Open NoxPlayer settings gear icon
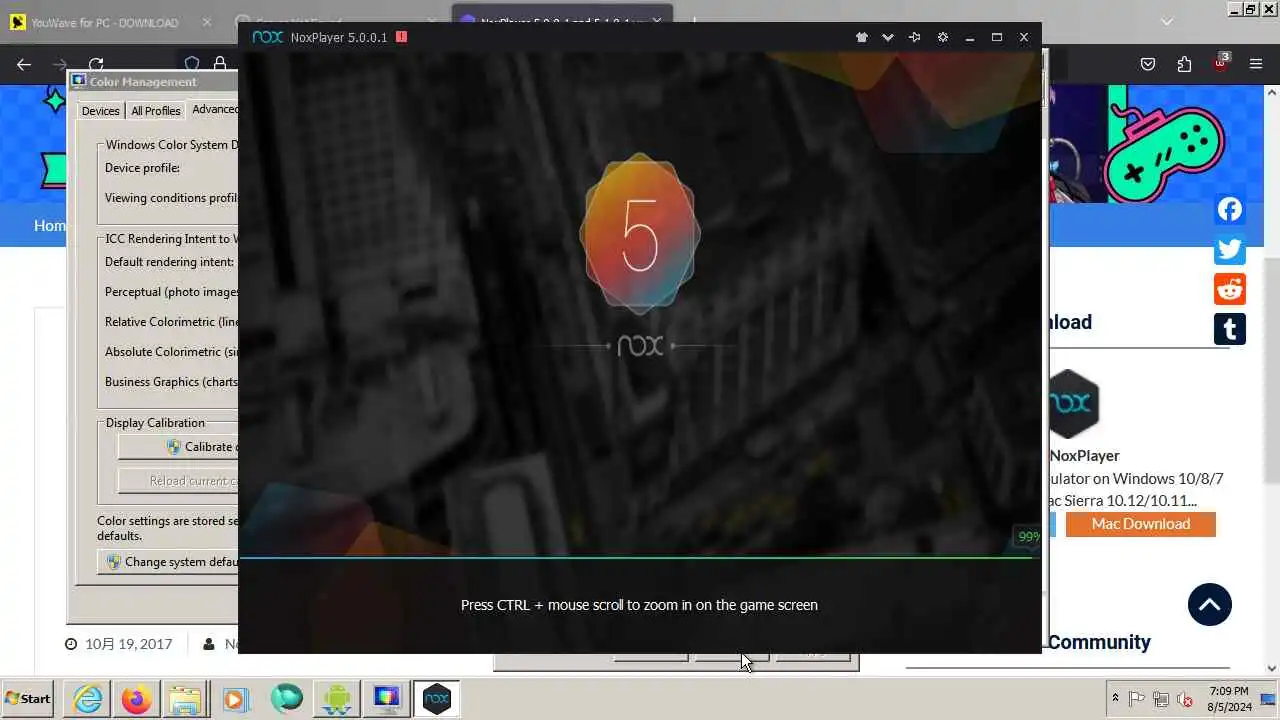The height and width of the screenshot is (720, 1280). coord(942,37)
